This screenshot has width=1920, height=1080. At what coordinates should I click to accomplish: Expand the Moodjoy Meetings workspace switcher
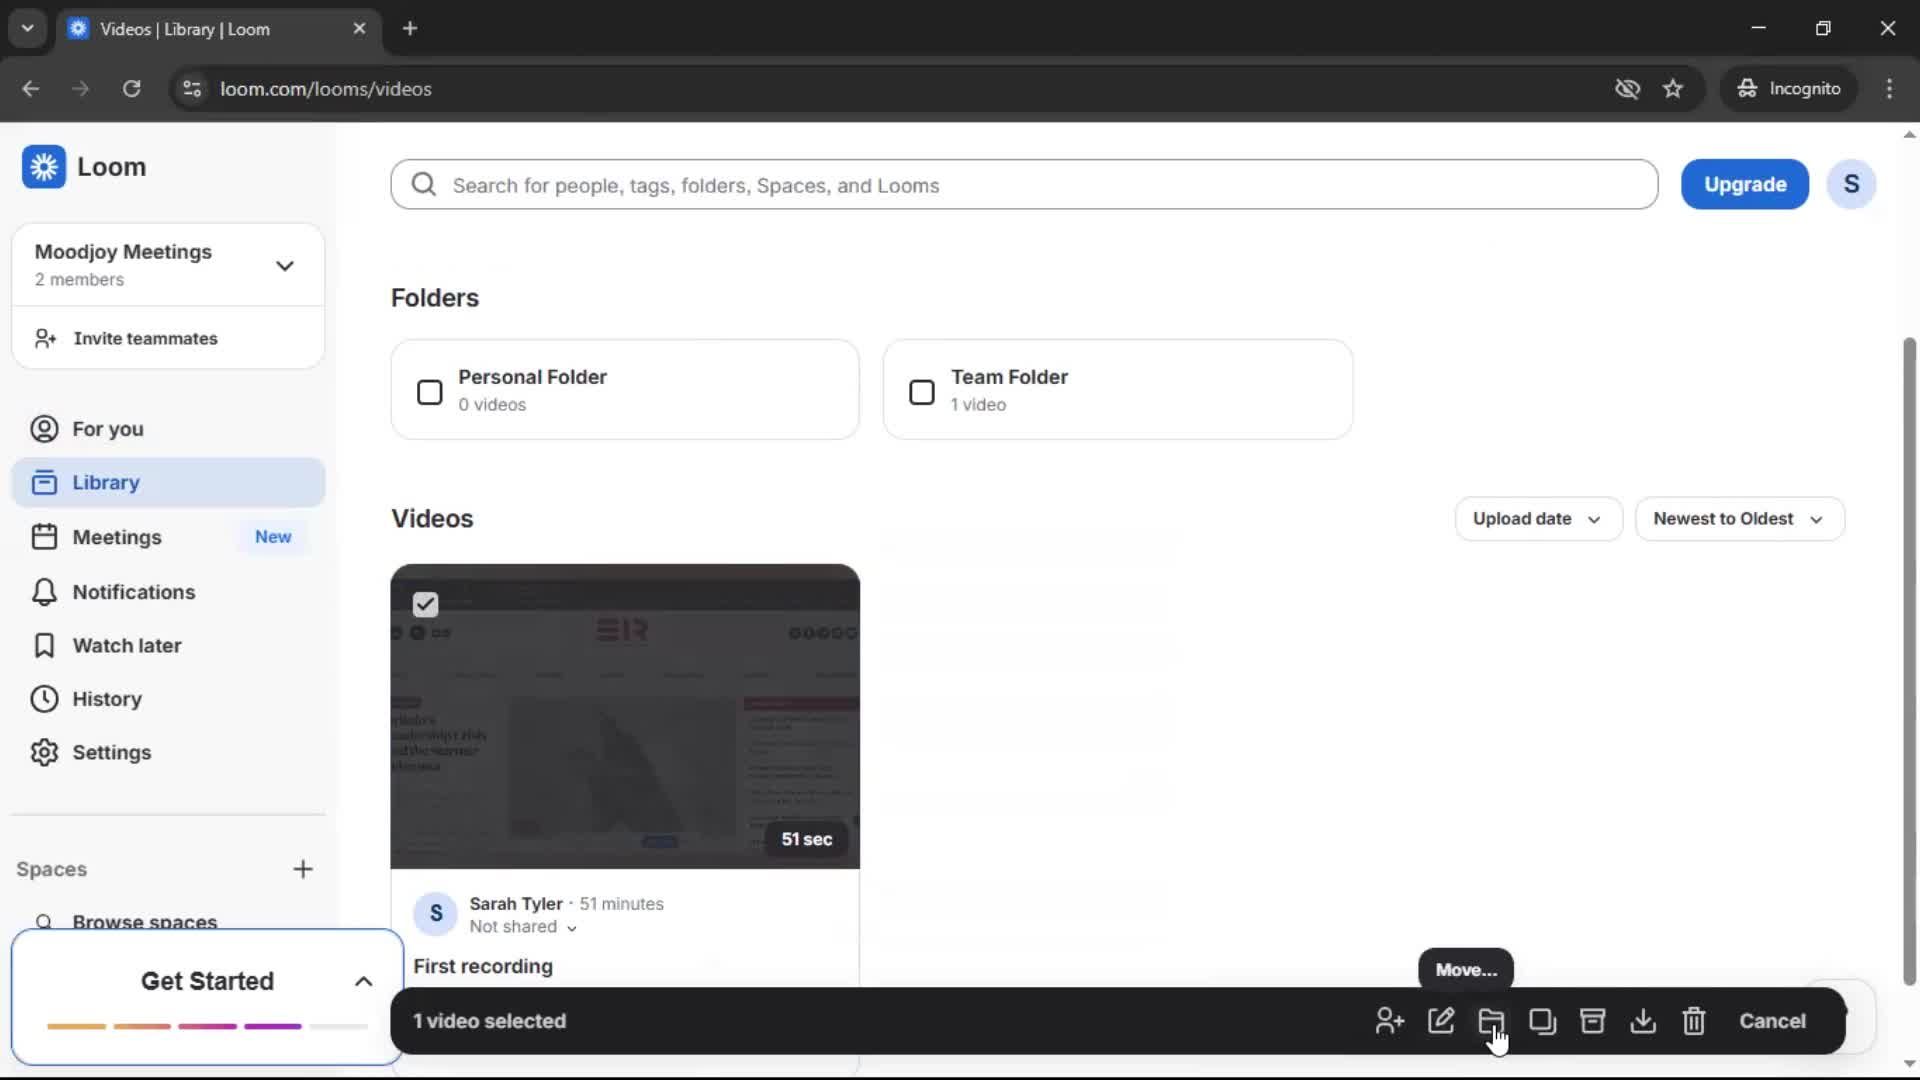[x=285, y=265]
